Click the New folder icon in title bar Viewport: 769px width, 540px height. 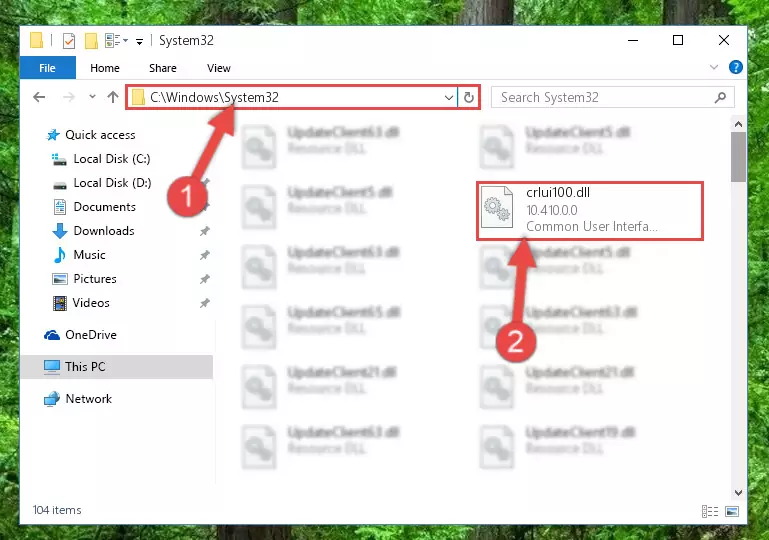coord(91,41)
